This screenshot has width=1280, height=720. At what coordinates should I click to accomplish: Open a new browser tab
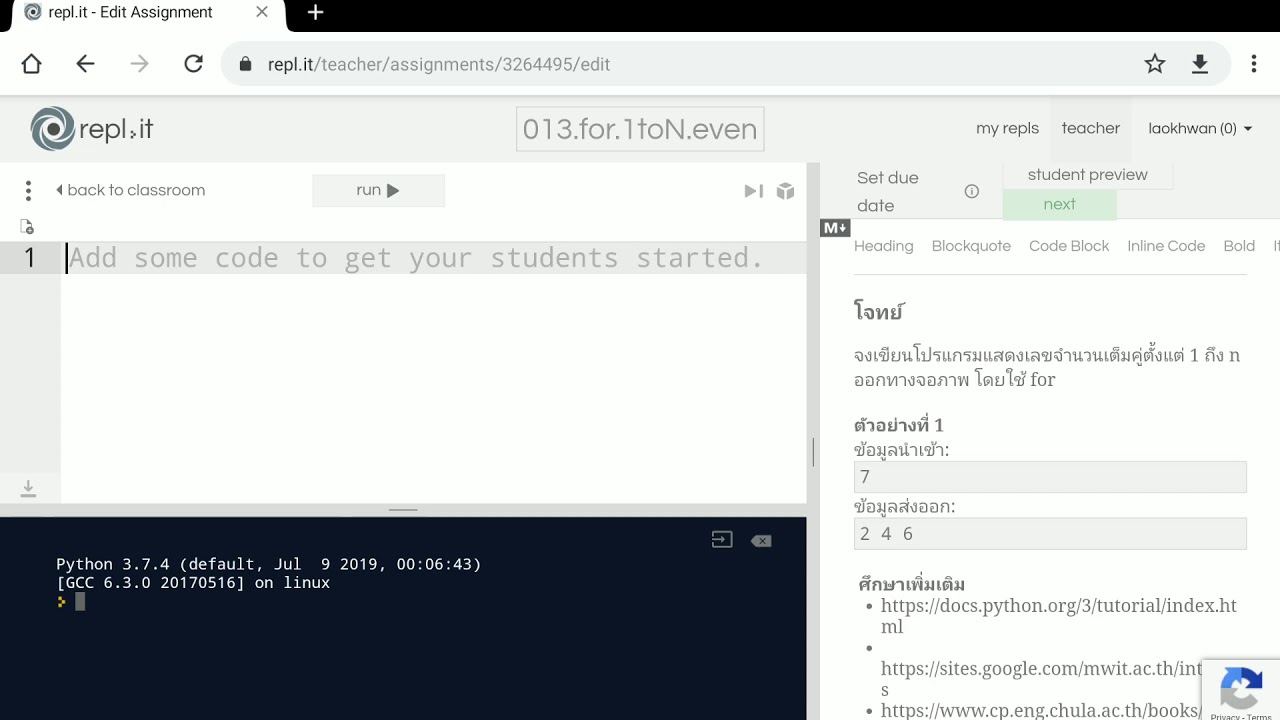(x=316, y=12)
